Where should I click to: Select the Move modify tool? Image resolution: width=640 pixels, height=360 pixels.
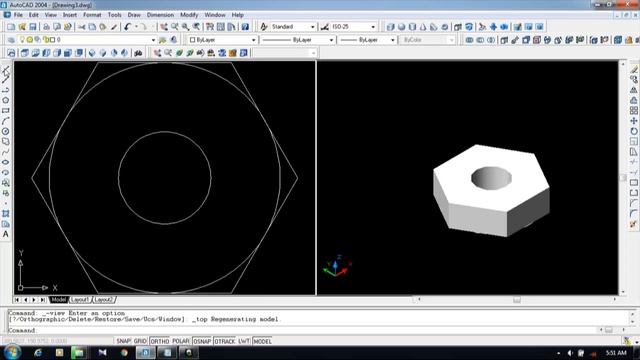pos(633,121)
